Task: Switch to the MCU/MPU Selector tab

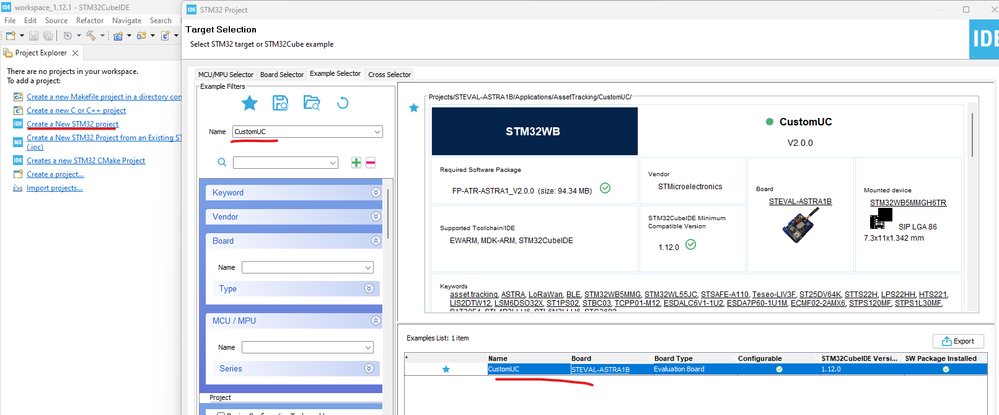Action: 226,75
